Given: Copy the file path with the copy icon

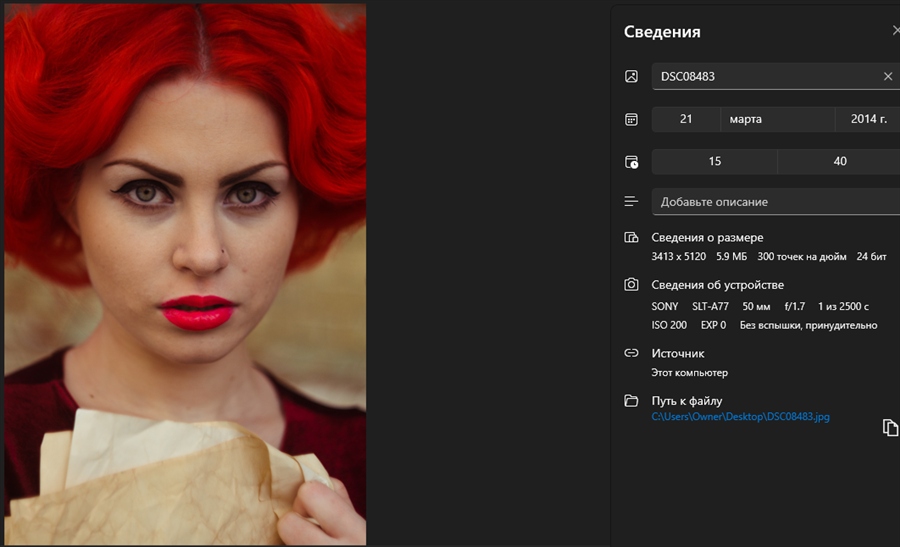Looking at the screenshot, I should coord(889,427).
